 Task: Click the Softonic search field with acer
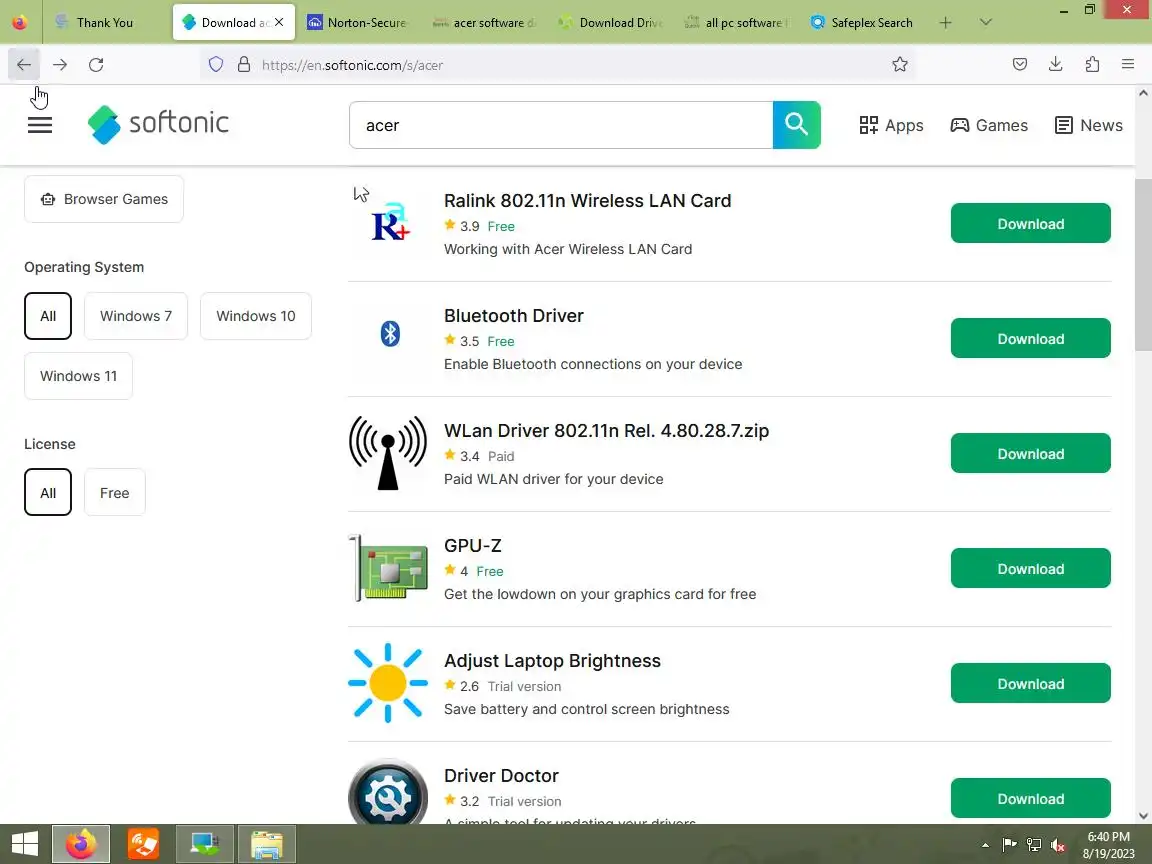(561, 125)
